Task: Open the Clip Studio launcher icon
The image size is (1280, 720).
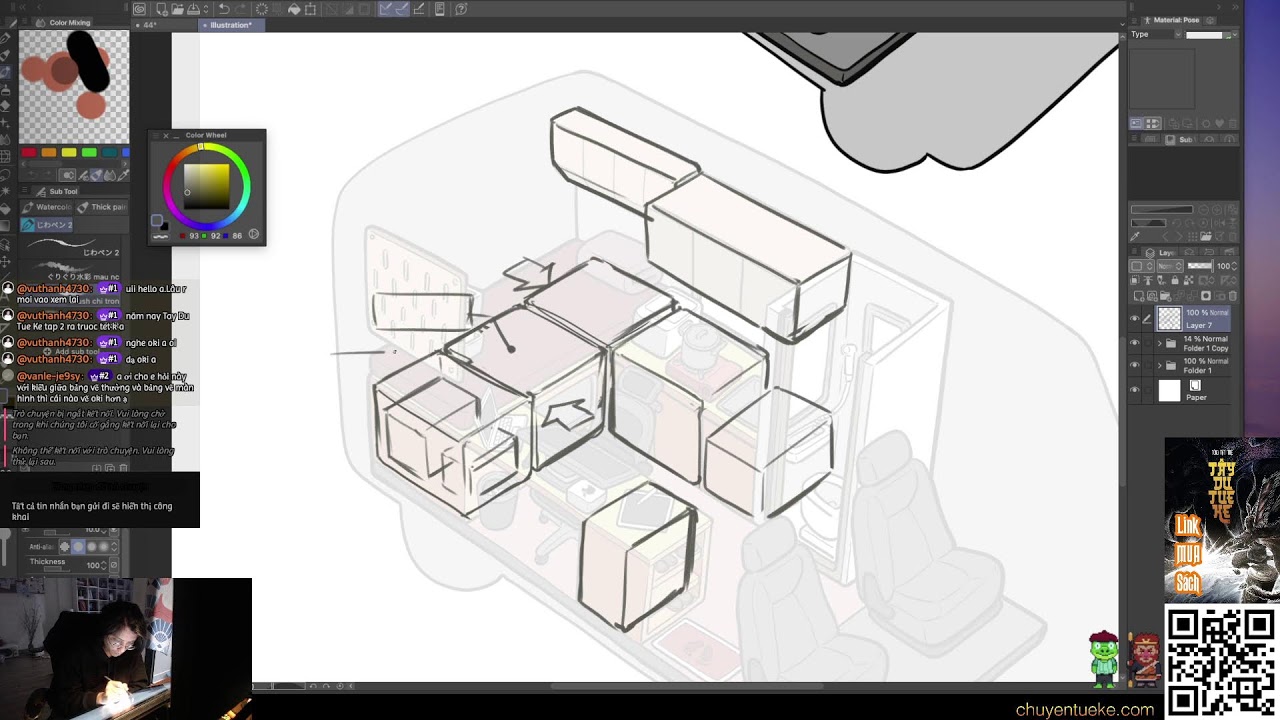Action: pos(140,9)
